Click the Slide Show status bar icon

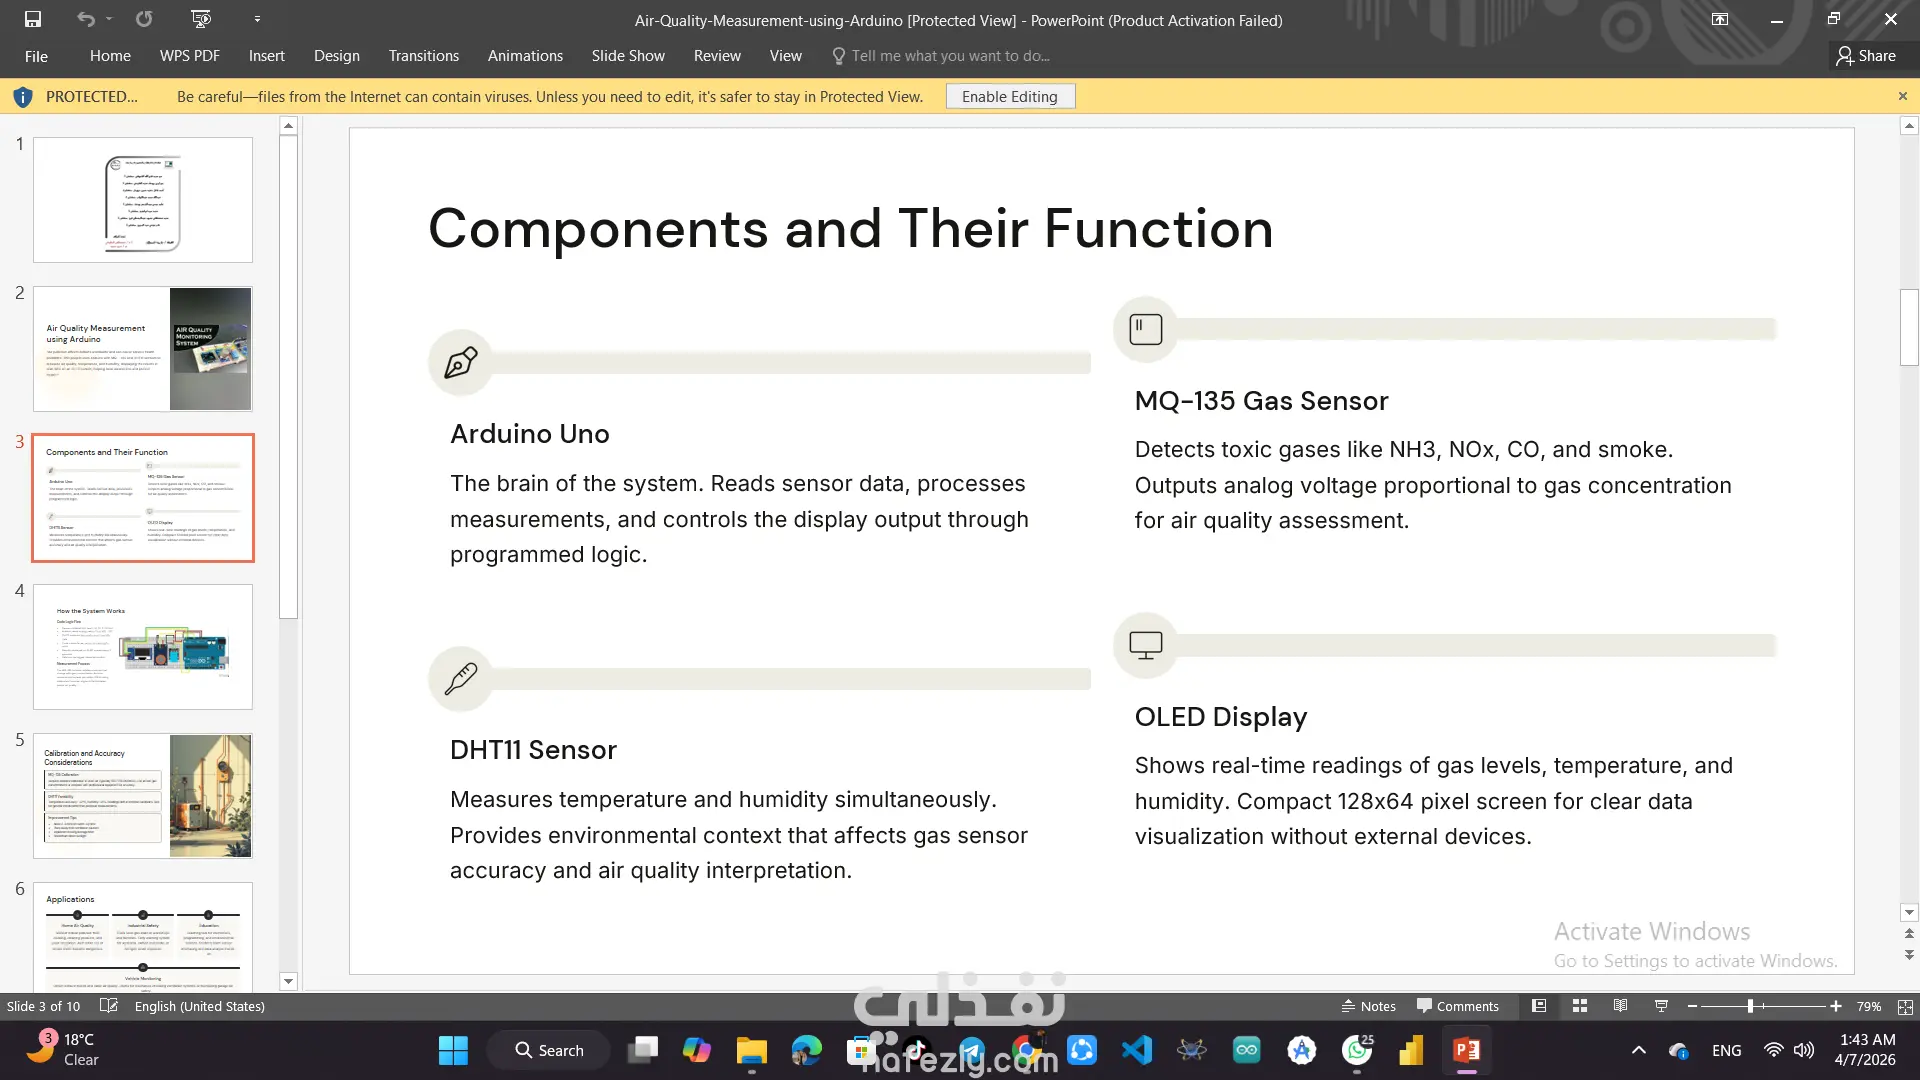[1661, 1006]
